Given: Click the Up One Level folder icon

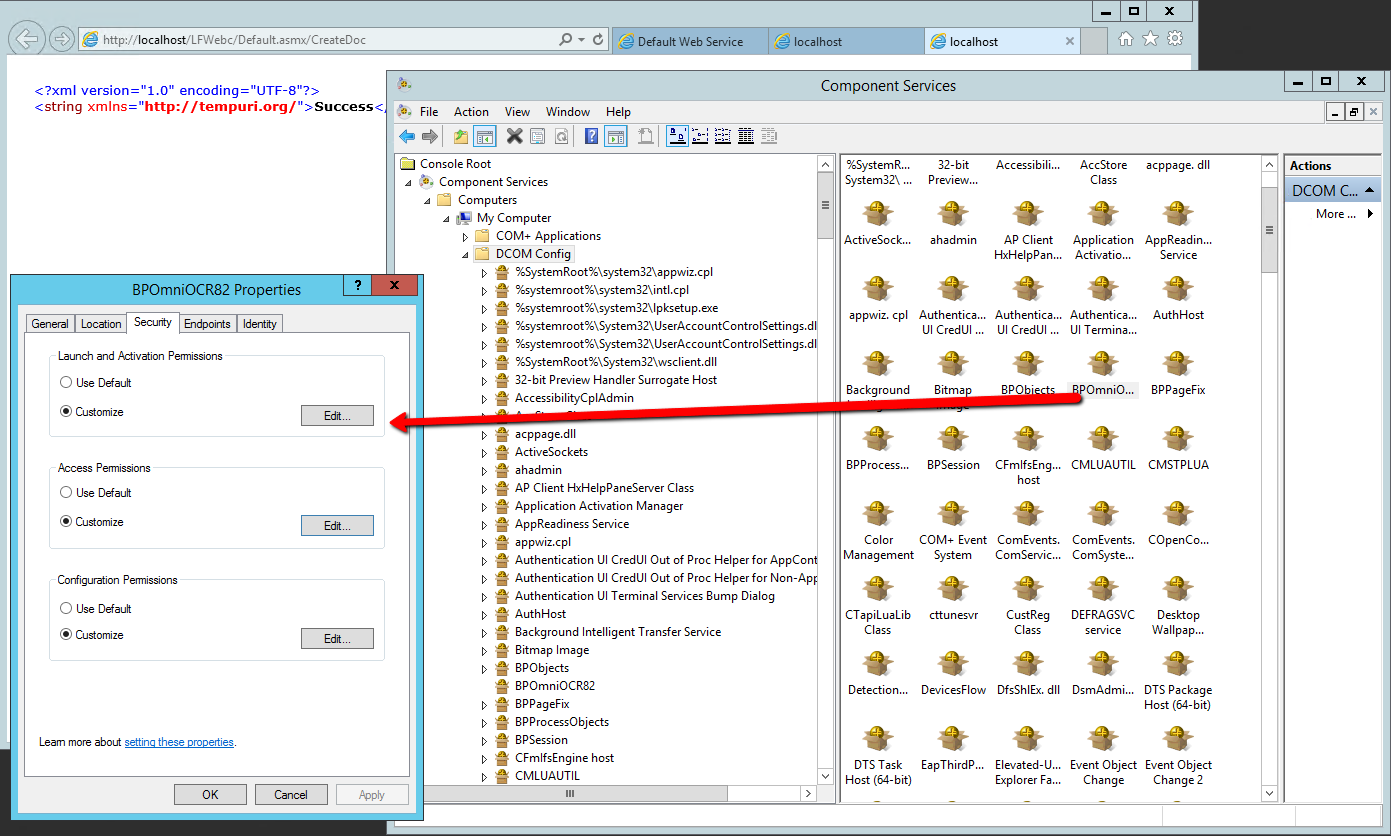Looking at the screenshot, I should 461,136.
